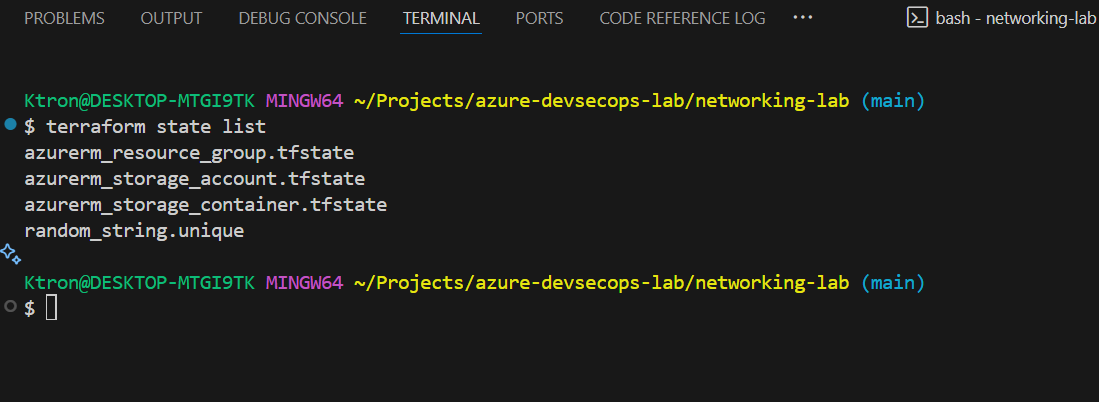The width and height of the screenshot is (1099, 402).
Task: Switch to the PROBLEMS tab
Action: pyautogui.click(x=64, y=18)
